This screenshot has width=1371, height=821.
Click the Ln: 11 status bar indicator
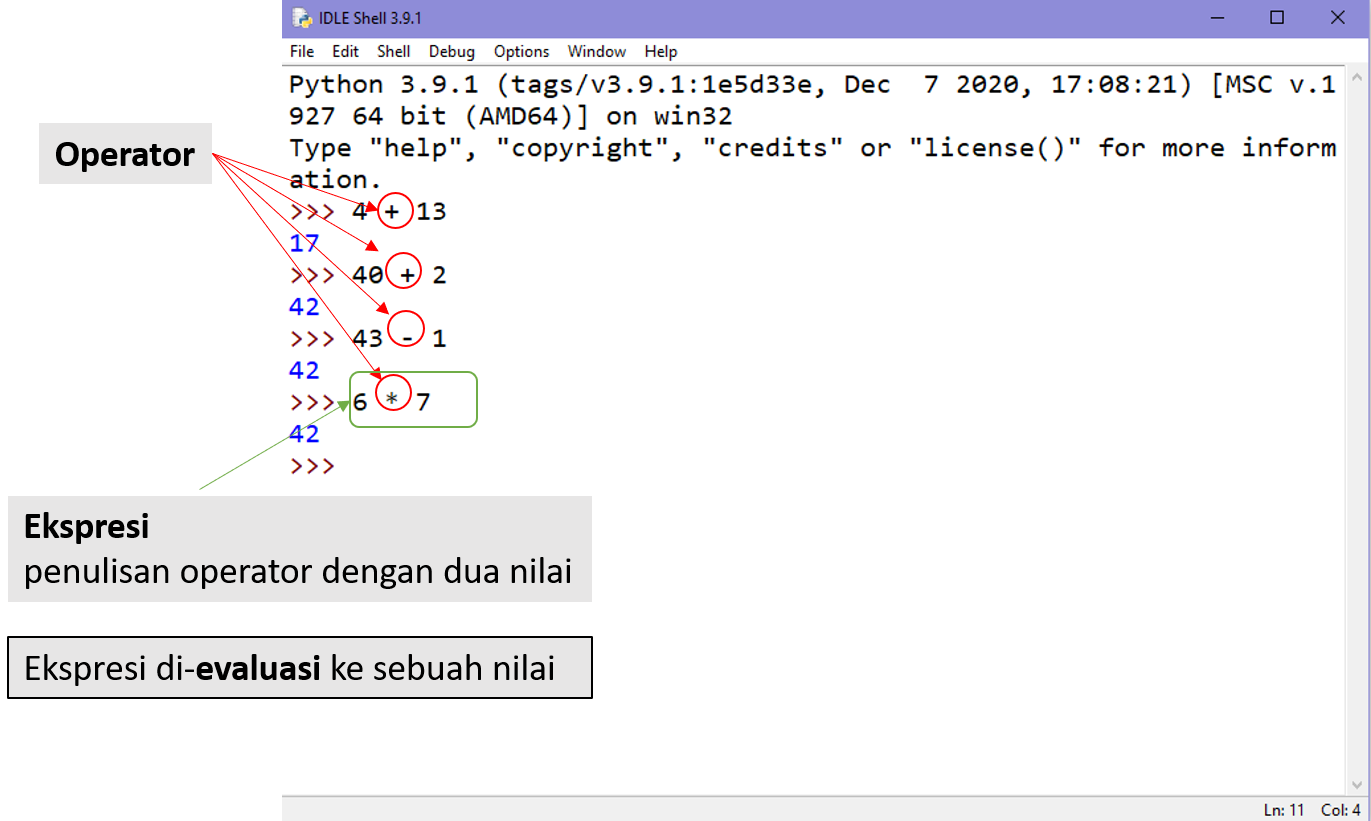[1284, 809]
